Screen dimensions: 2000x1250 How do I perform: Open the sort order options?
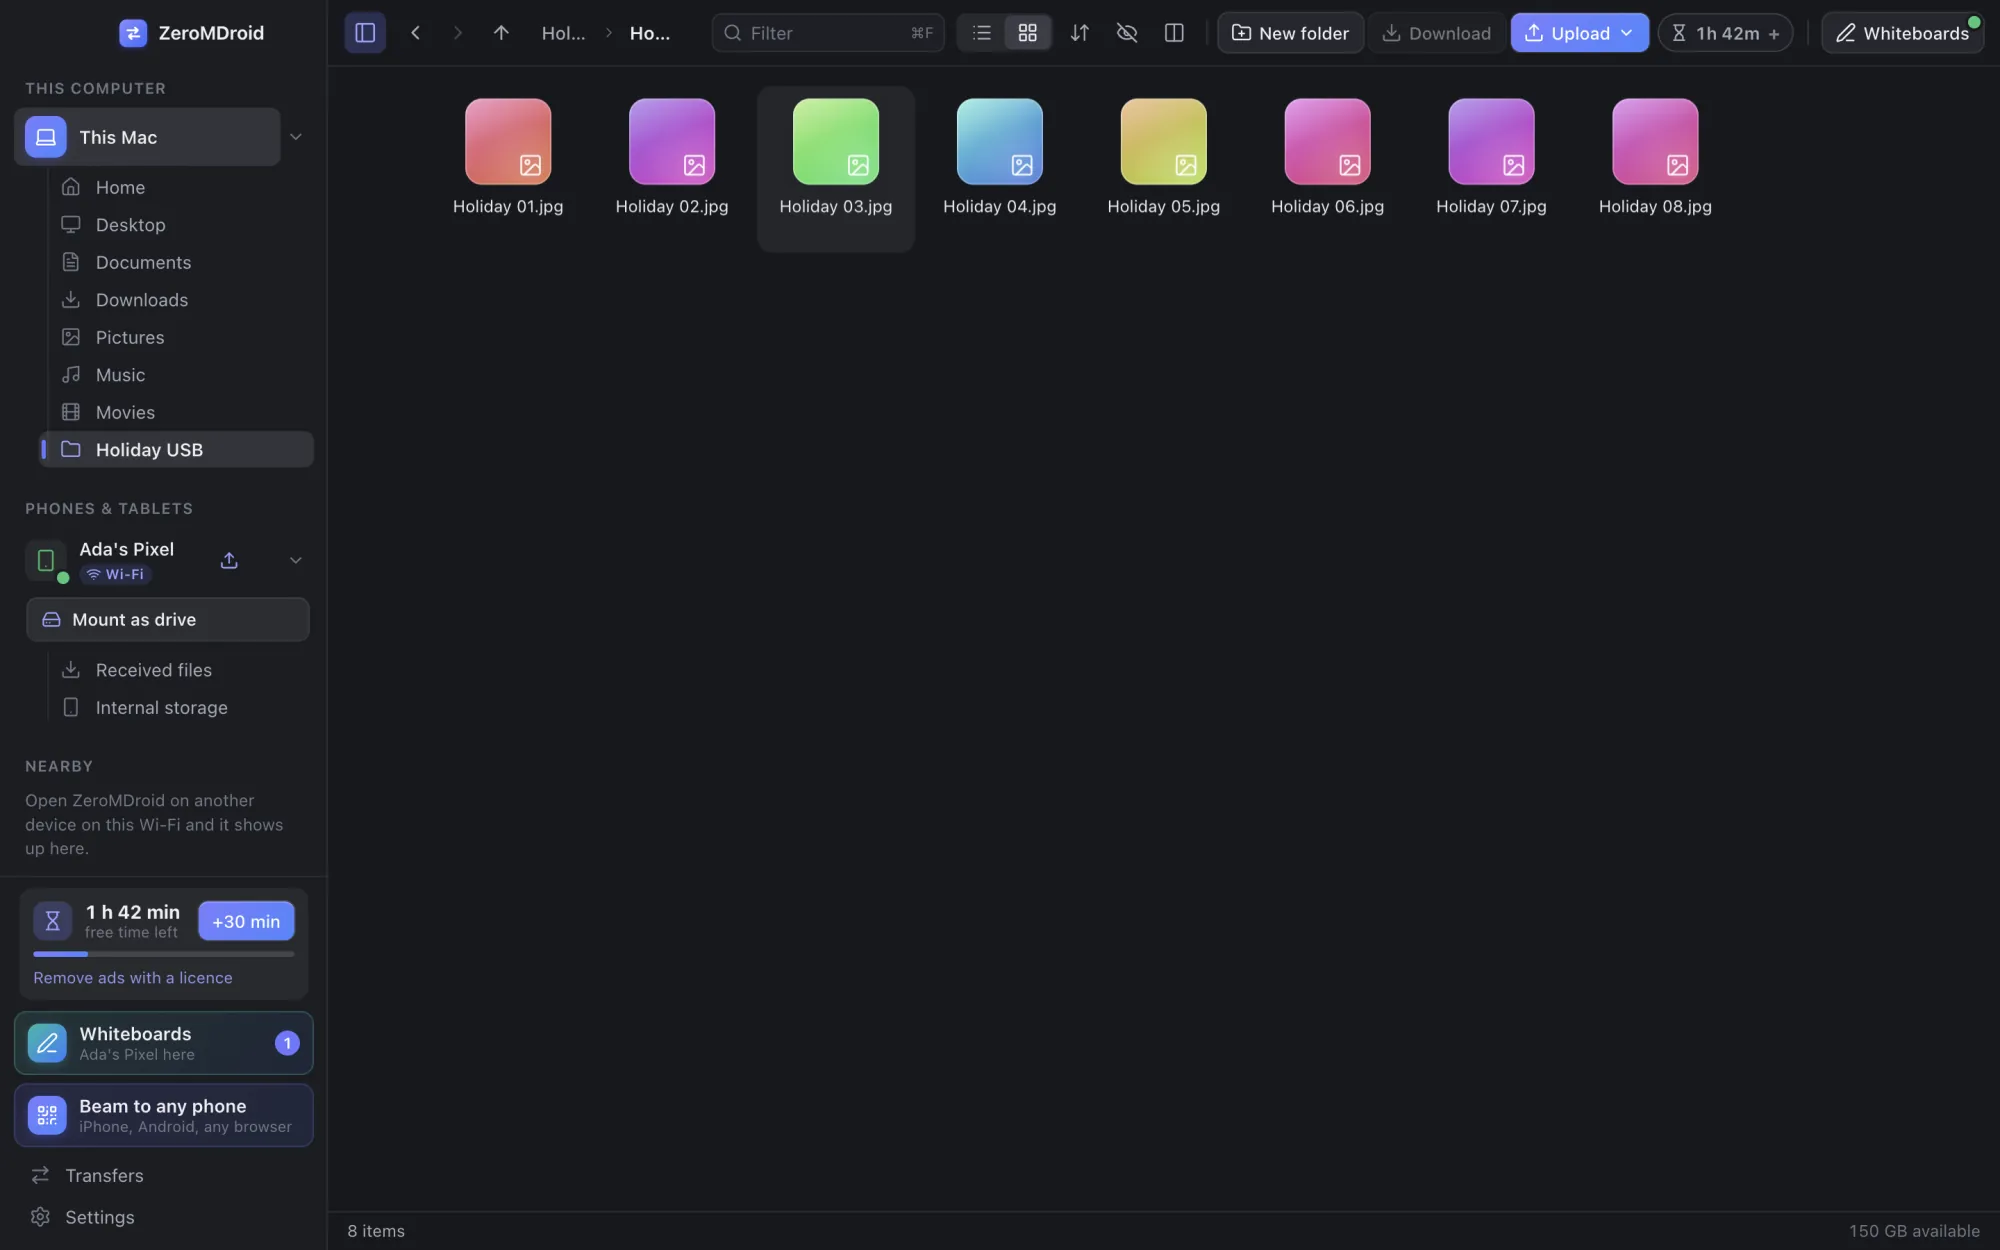pos(1079,33)
